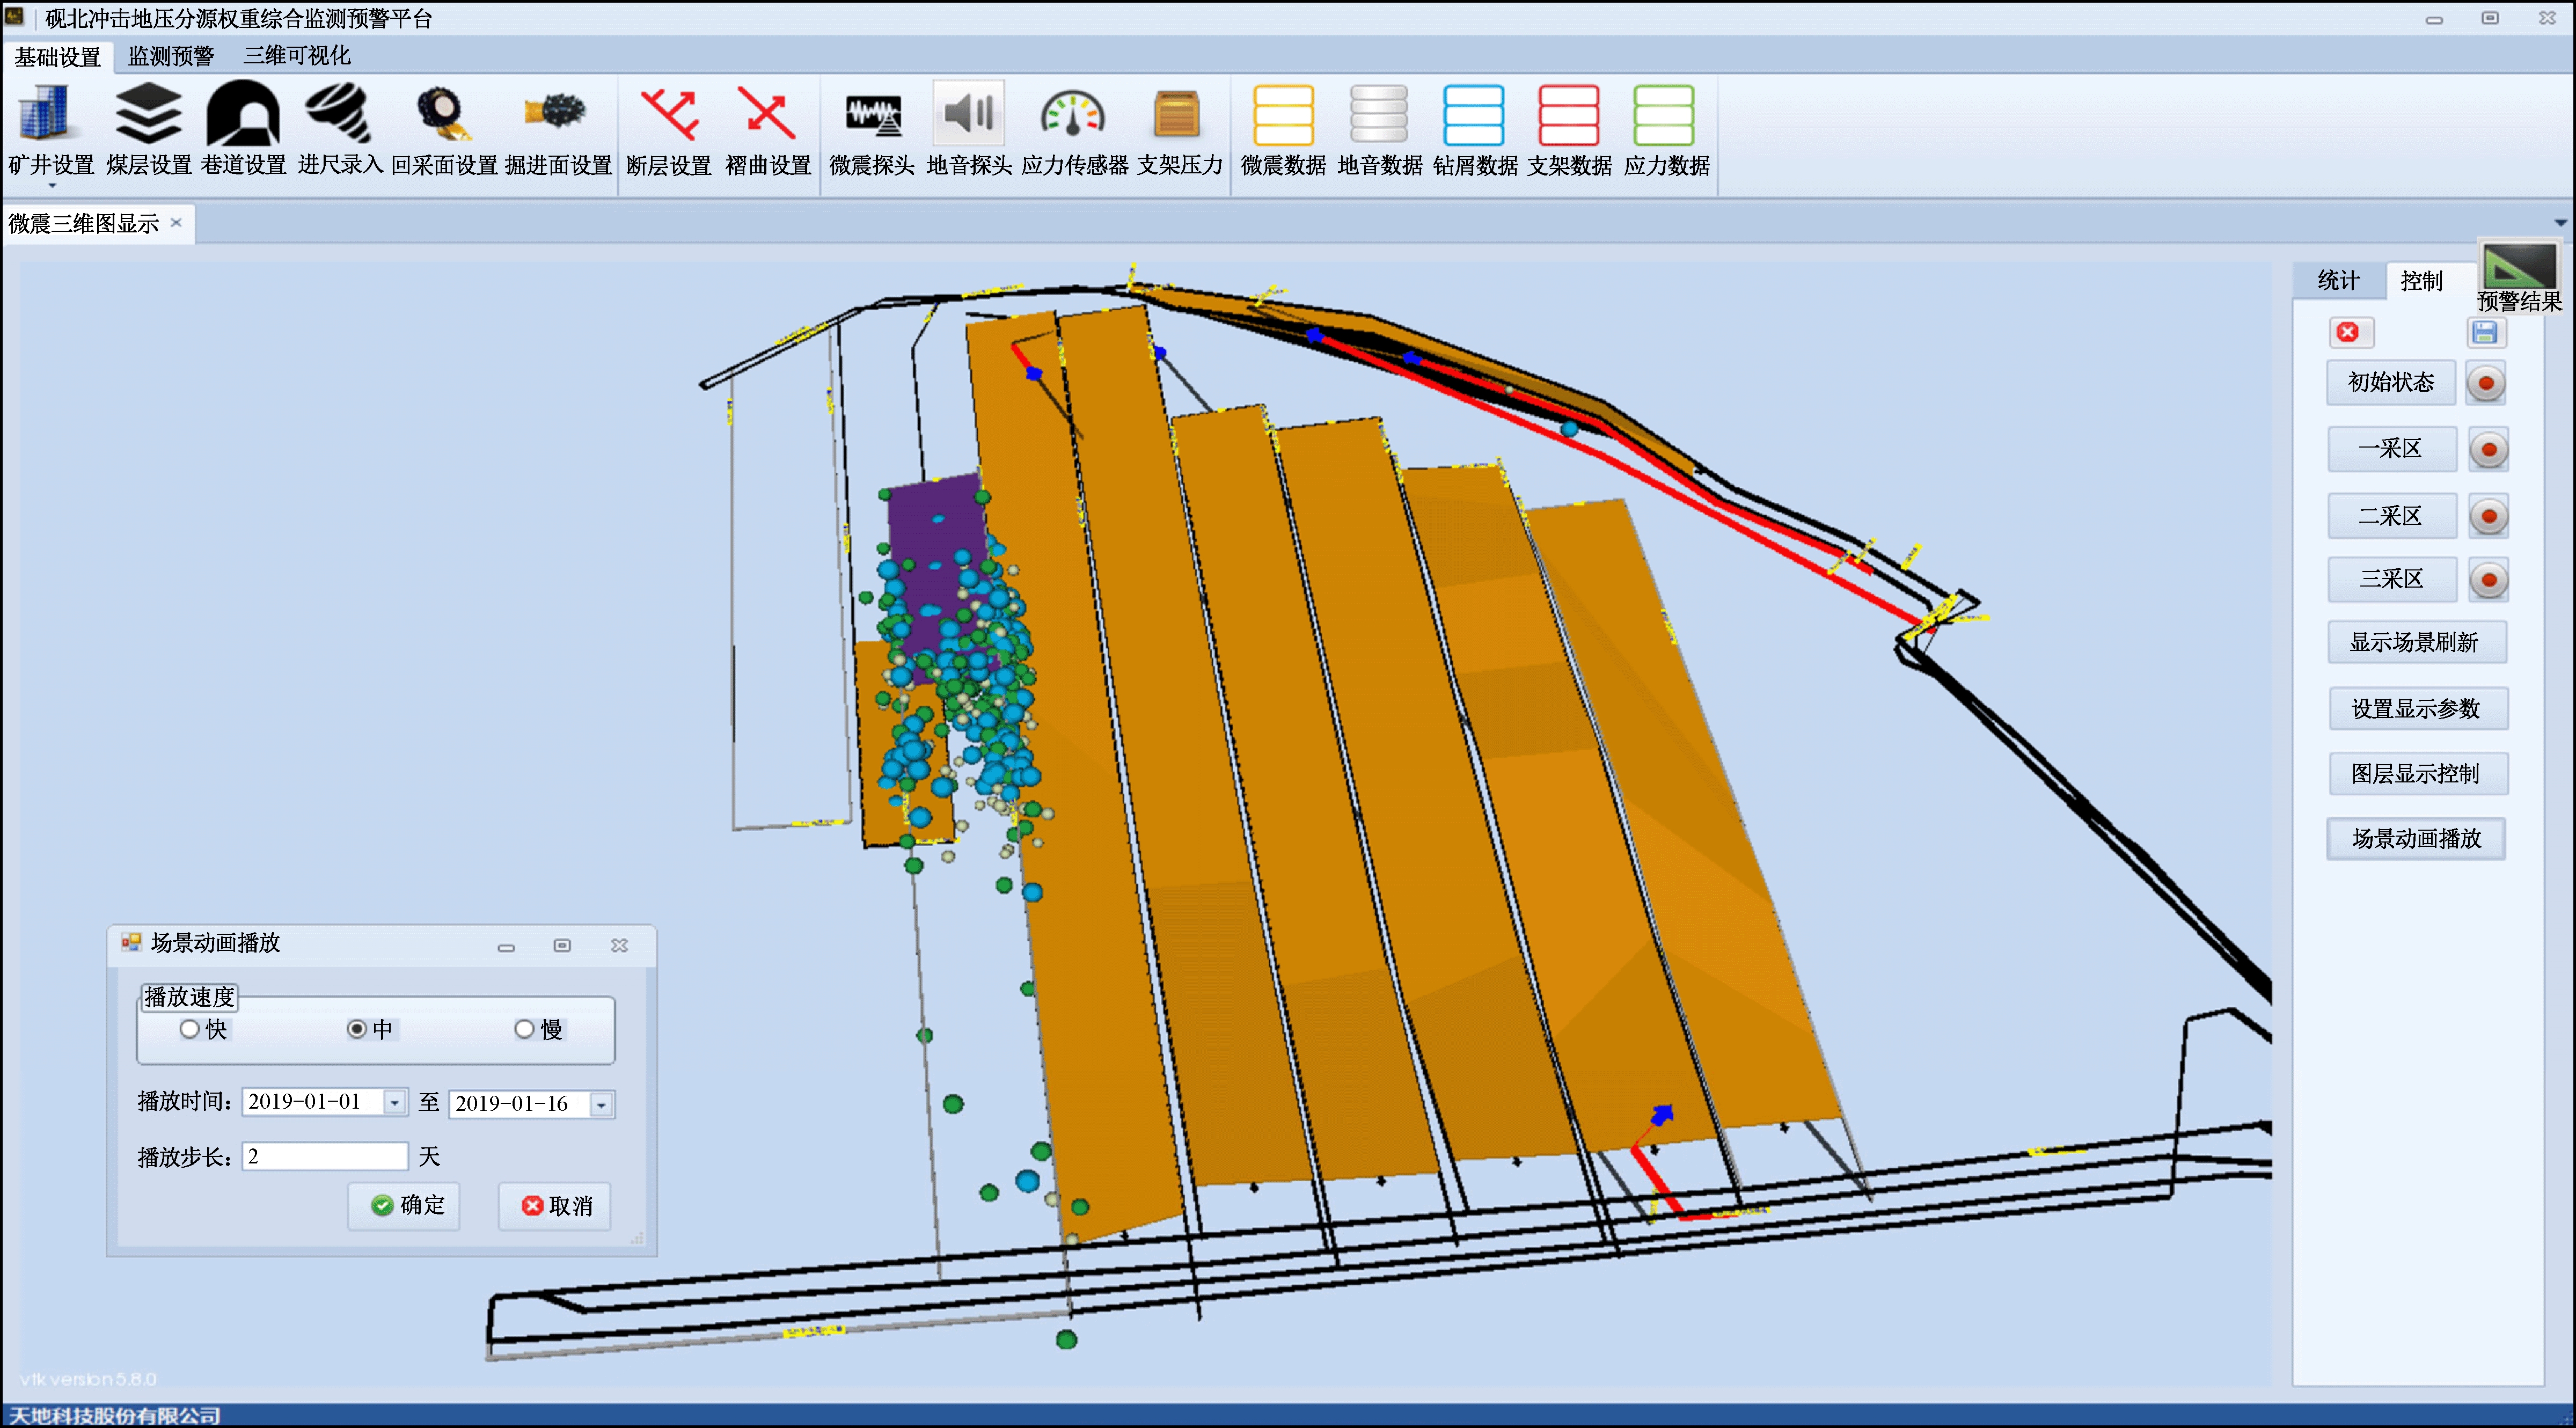Viewport: 2576px width, 1428px height.
Task: Switch to 统计 panel tab
Action: [x=2338, y=281]
